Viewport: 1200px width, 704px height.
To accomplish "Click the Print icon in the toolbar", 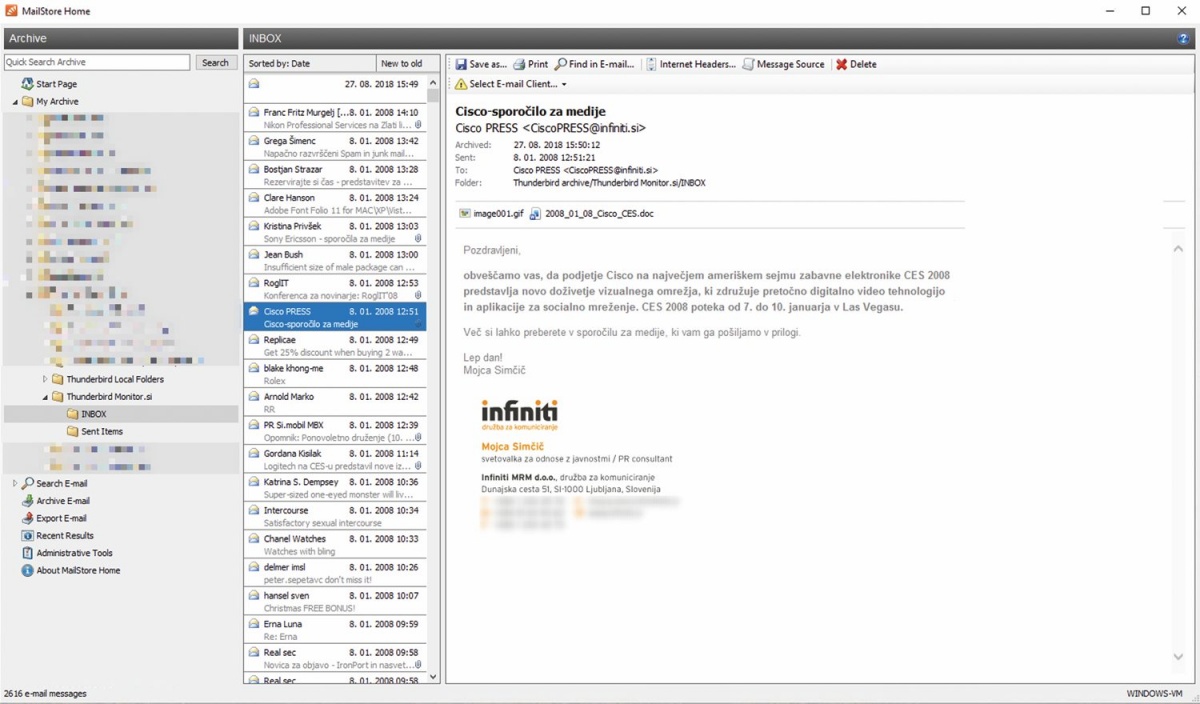I will 519,64.
